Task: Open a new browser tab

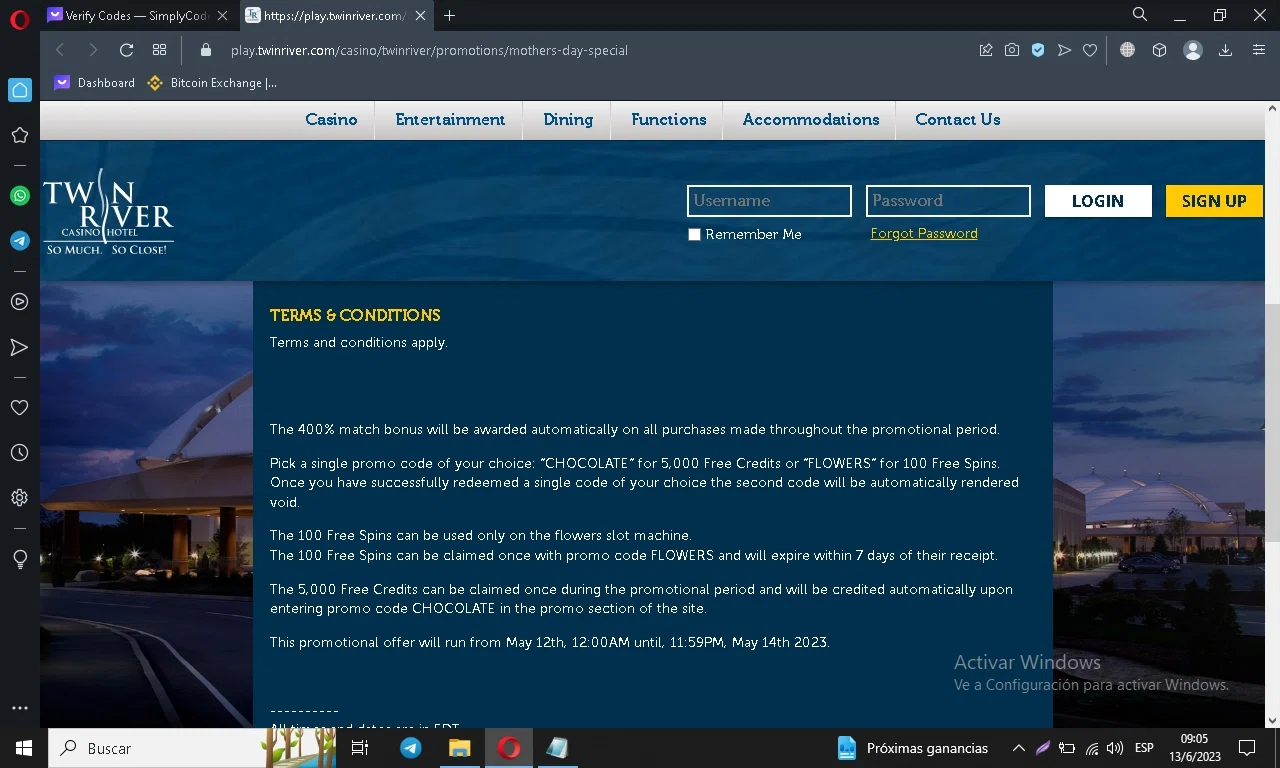Action: click(450, 15)
